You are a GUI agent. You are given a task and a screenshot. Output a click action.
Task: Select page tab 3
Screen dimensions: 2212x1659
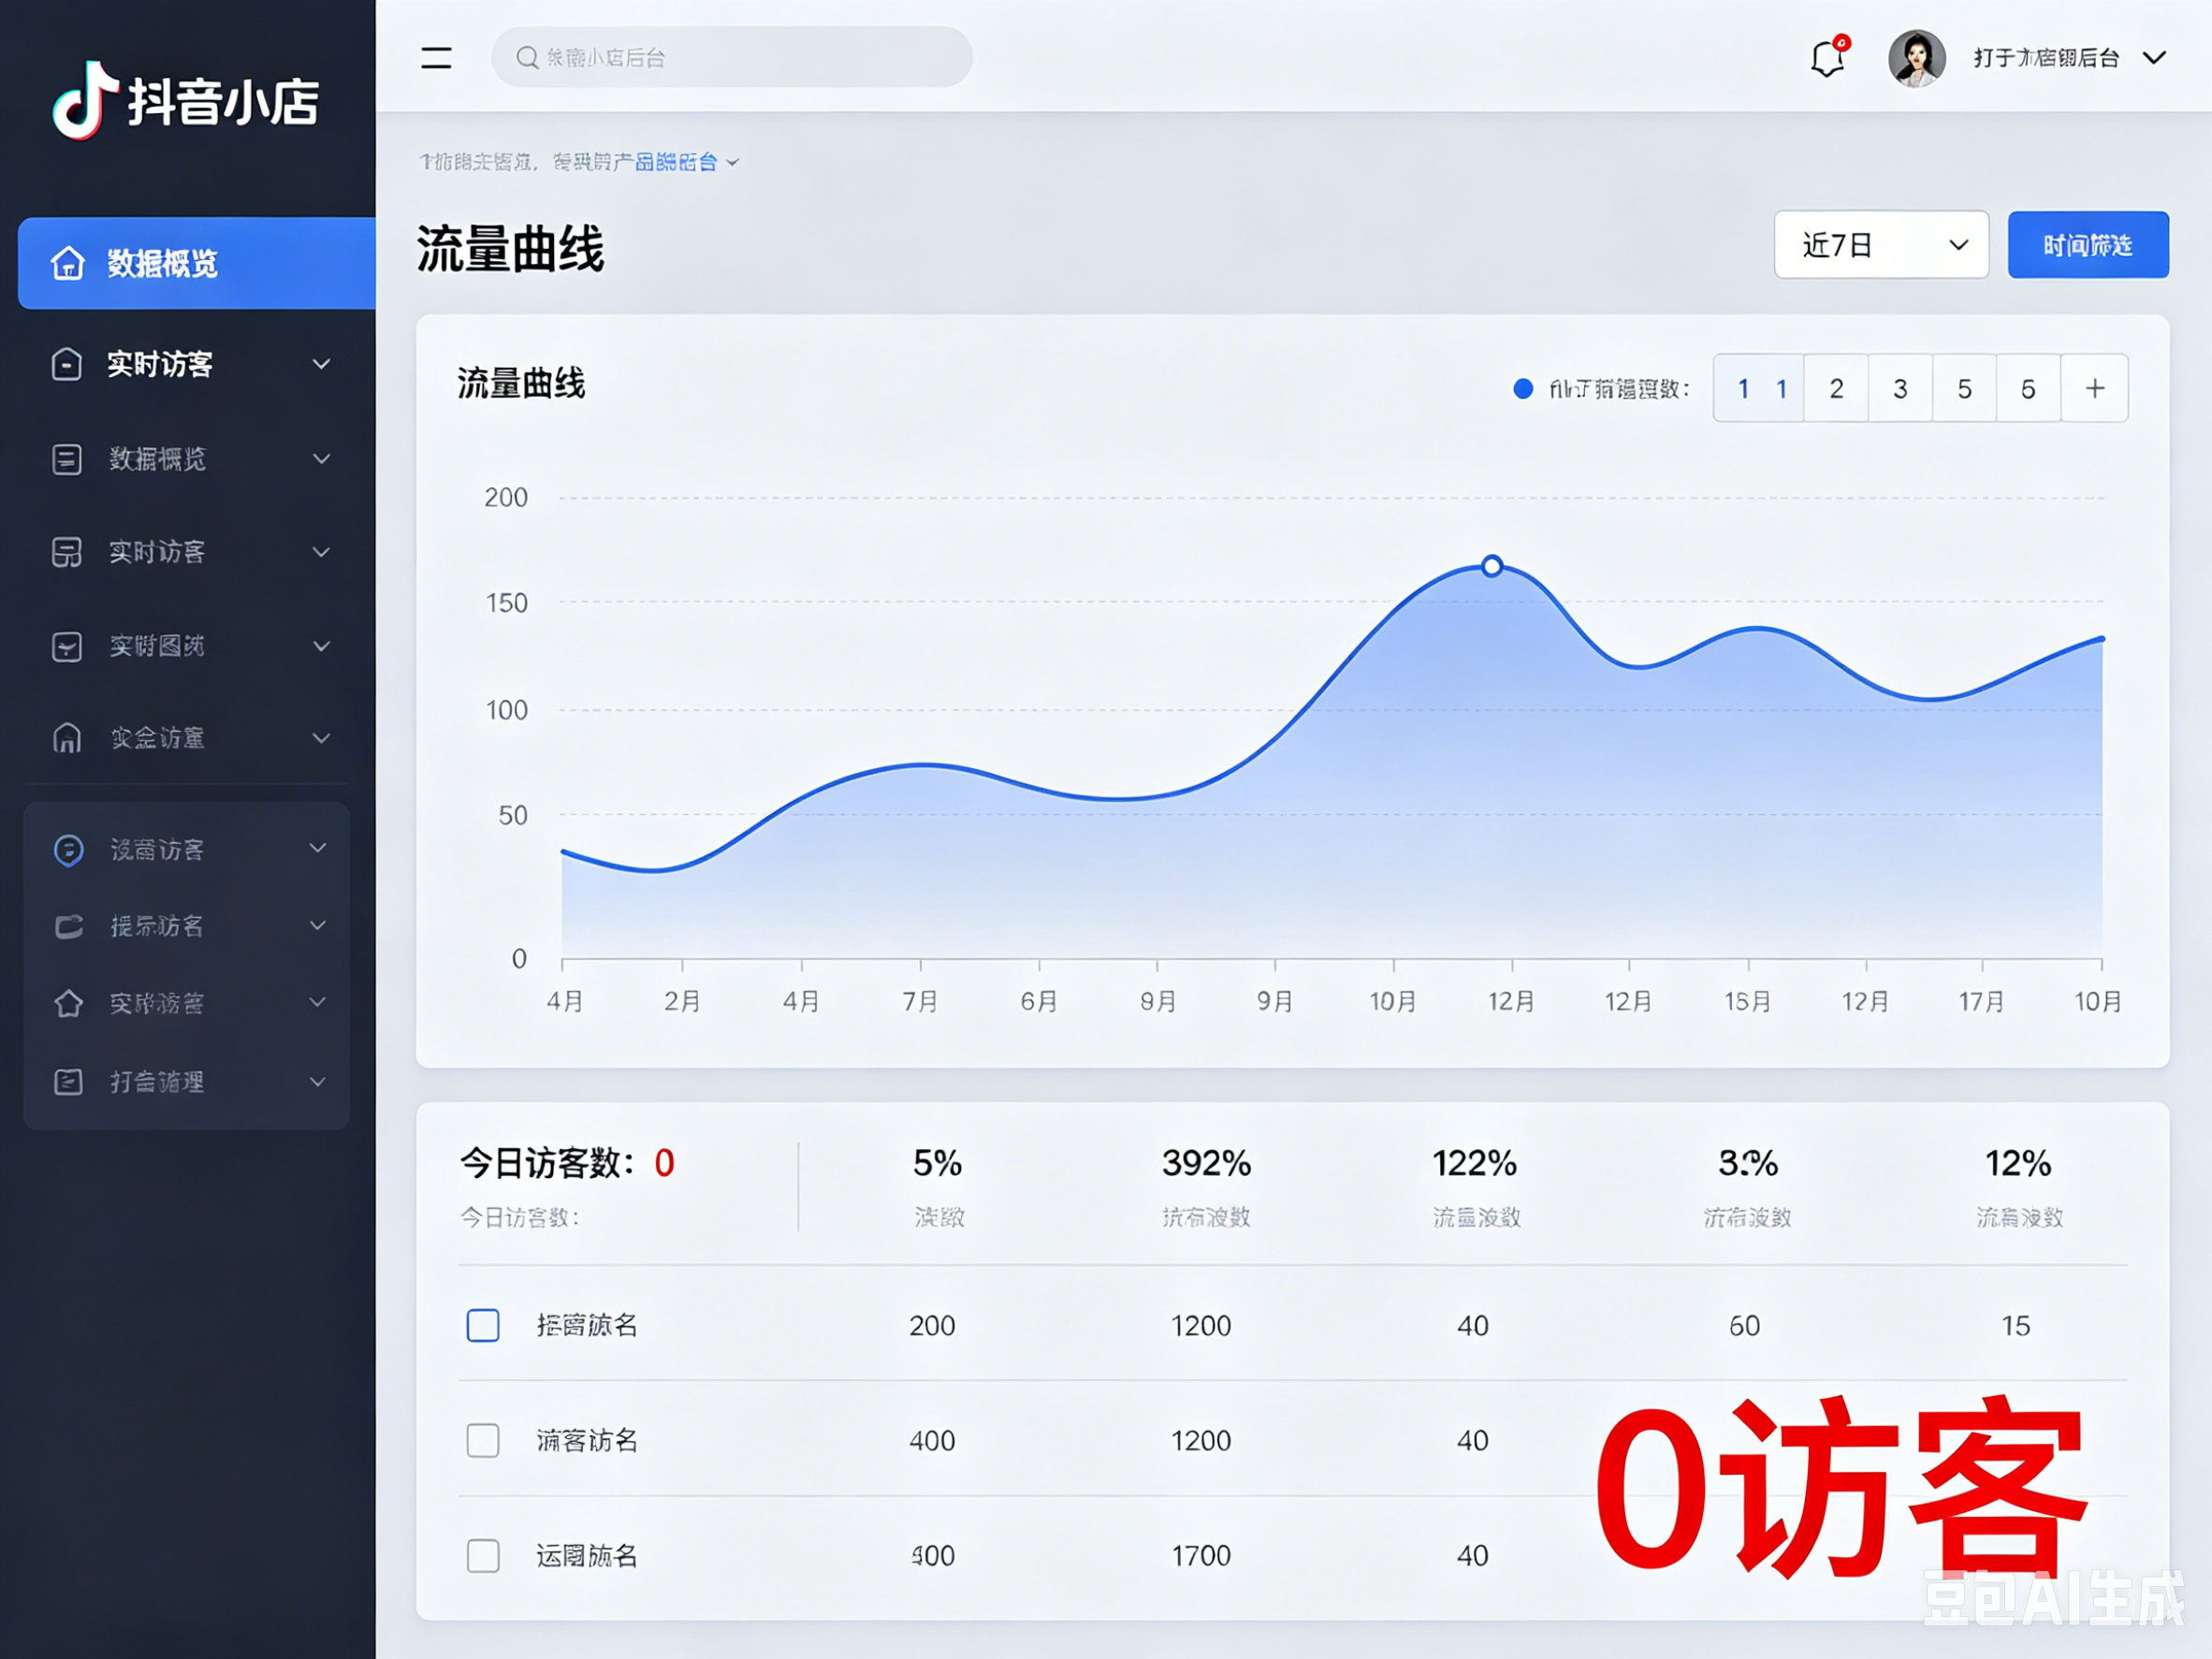[1900, 388]
